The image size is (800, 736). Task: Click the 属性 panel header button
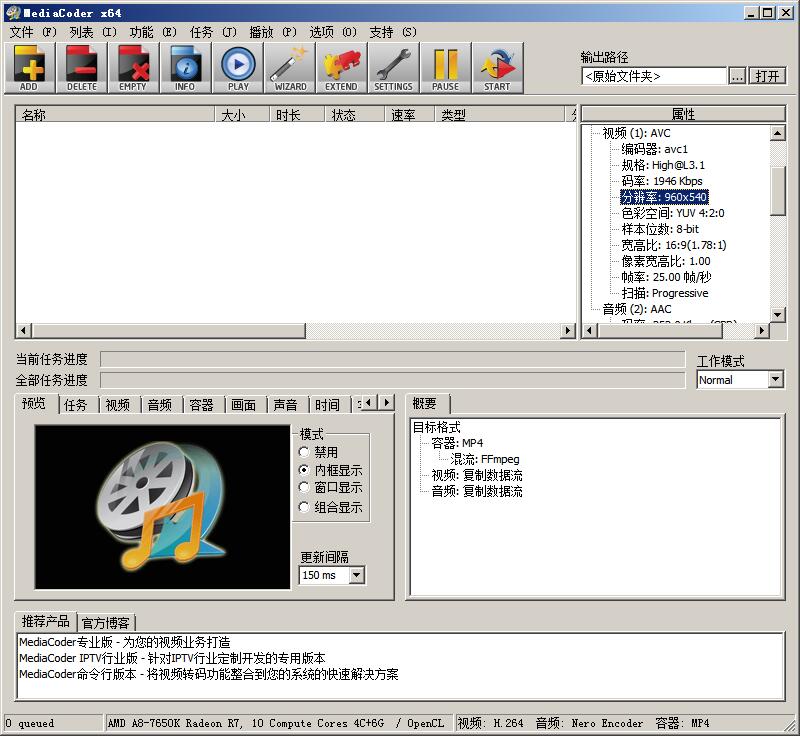click(x=683, y=114)
